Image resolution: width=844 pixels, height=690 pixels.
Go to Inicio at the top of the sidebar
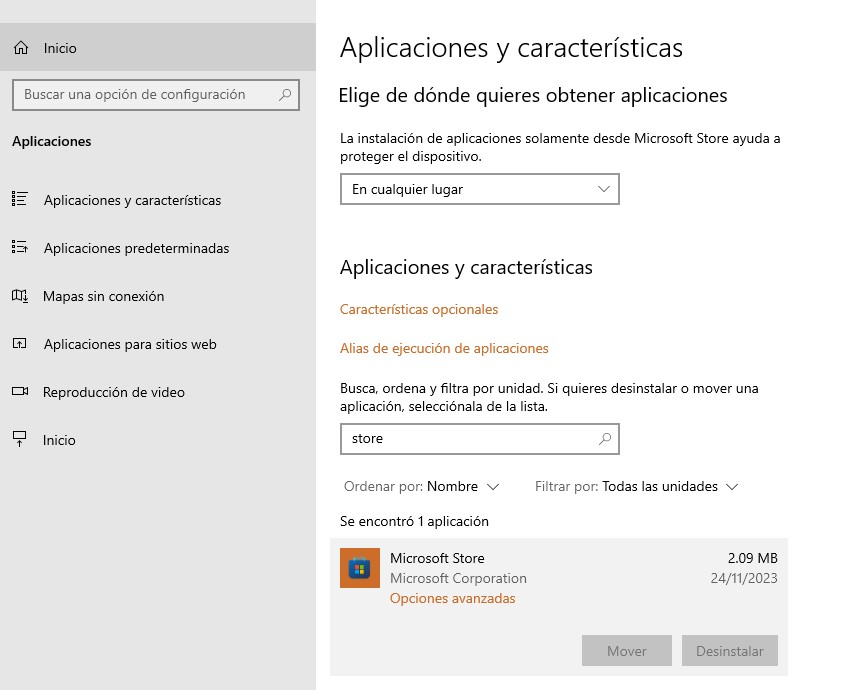tap(158, 48)
